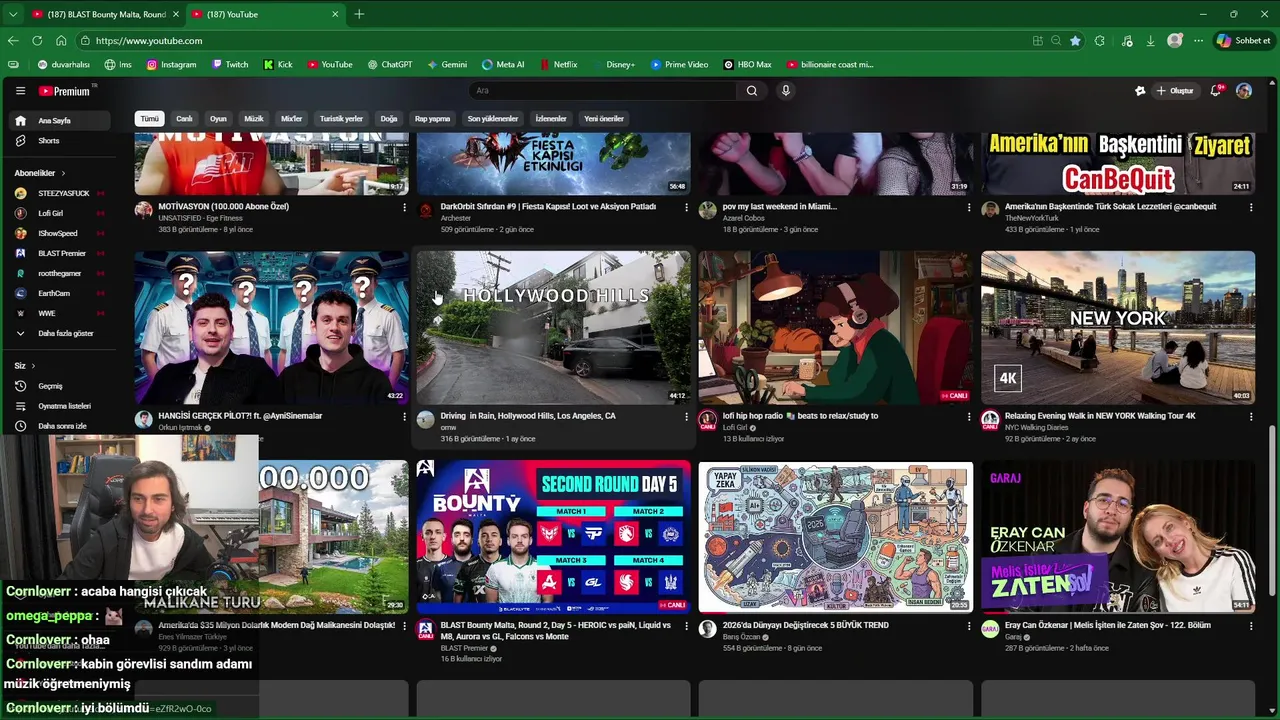Open the YouTube hamburger guide menu
Image resolution: width=1280 pixels, height=720 pixels.
point(20,91)
